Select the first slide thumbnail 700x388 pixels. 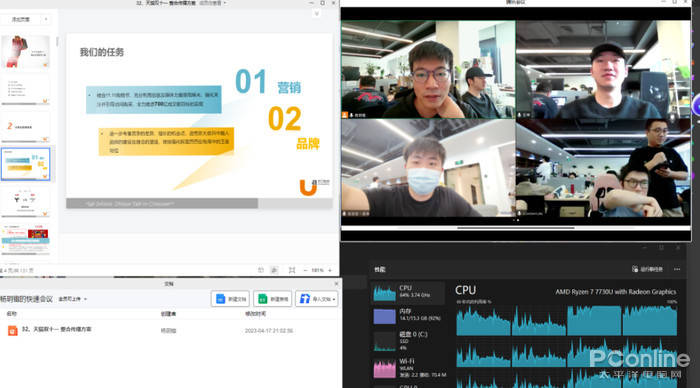[25, 52]
